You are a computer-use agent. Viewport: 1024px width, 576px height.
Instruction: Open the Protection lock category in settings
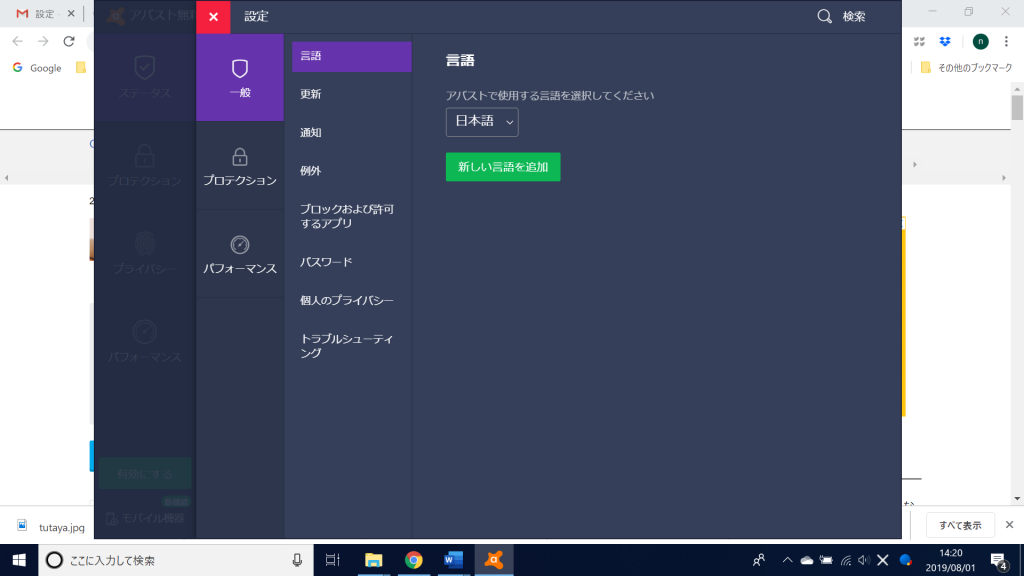click(240, 166)
